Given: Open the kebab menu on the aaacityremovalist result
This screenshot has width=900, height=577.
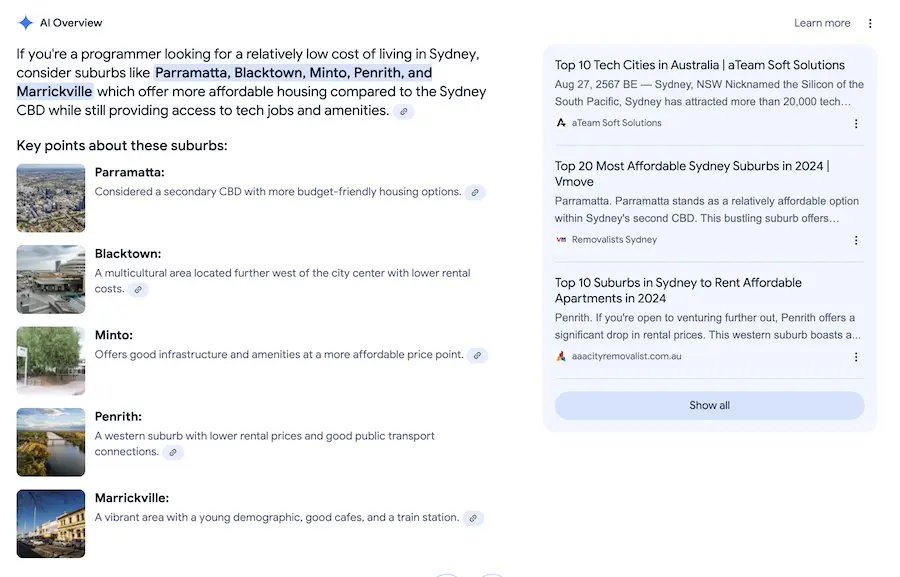Looking at the screenshot, I should pyautogui.click(x=856, y=356).
